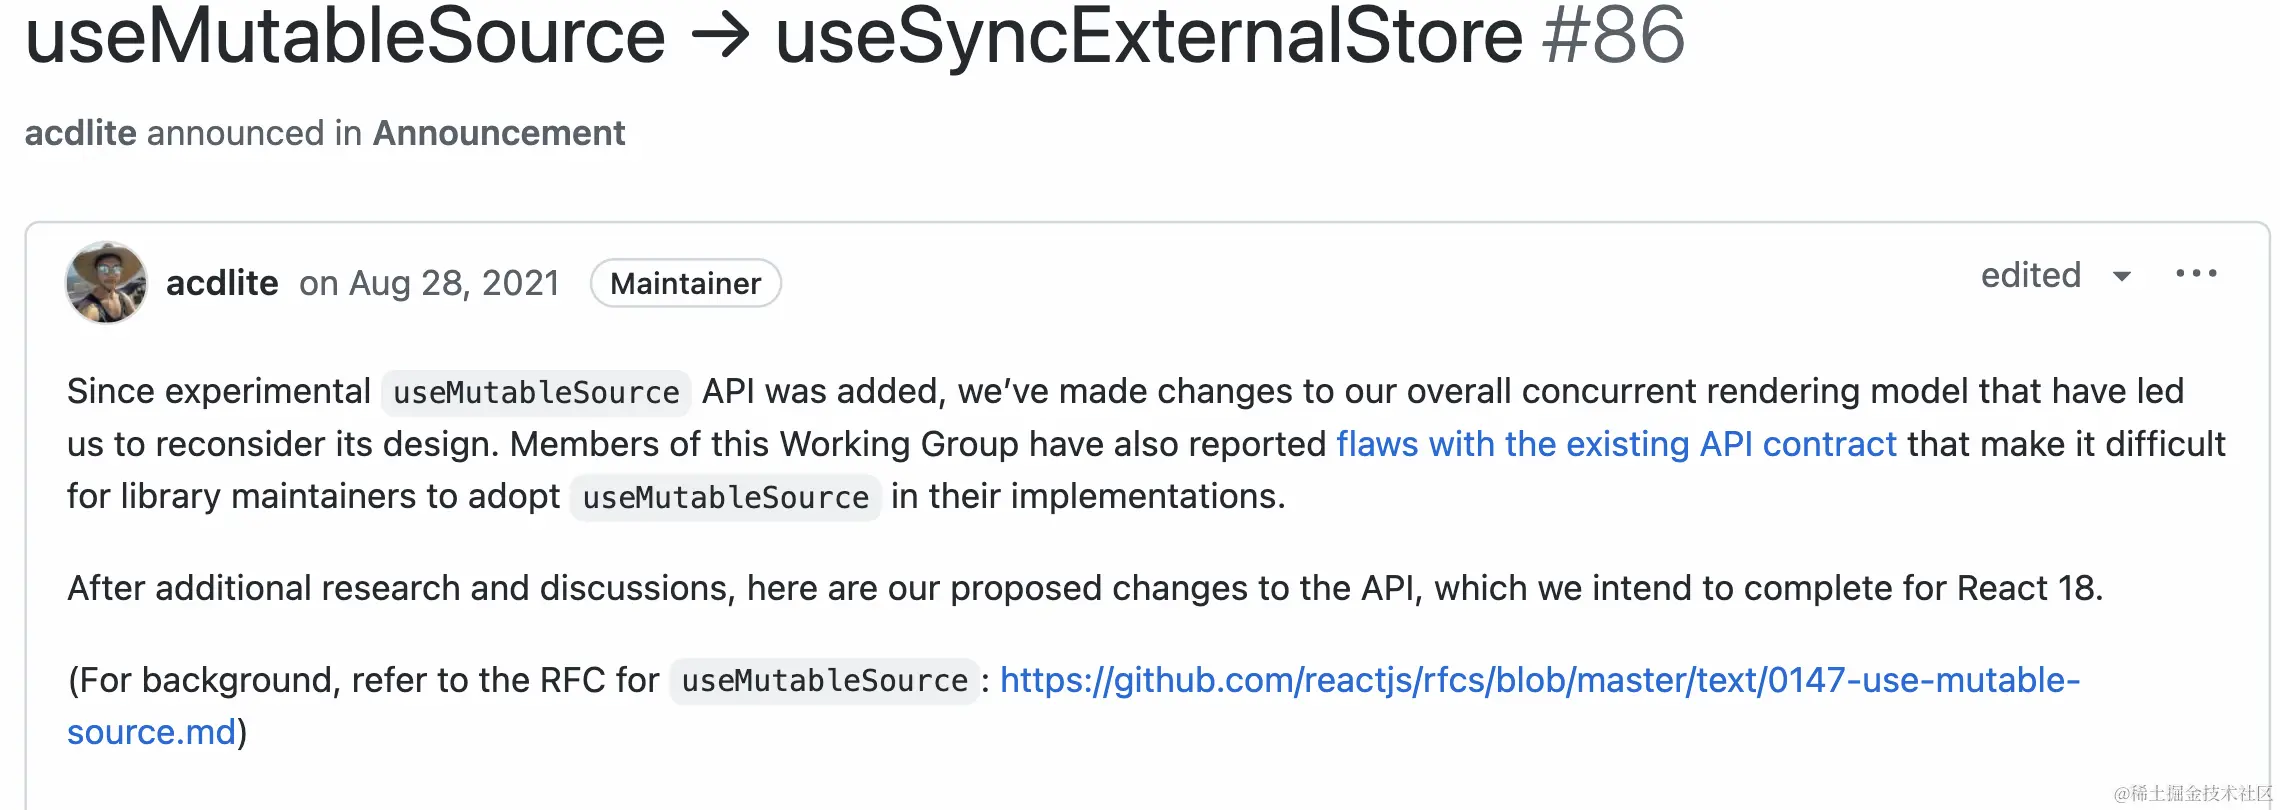
Task: Click the discussion title useSyncExternalStore text
Action: 1149,36
